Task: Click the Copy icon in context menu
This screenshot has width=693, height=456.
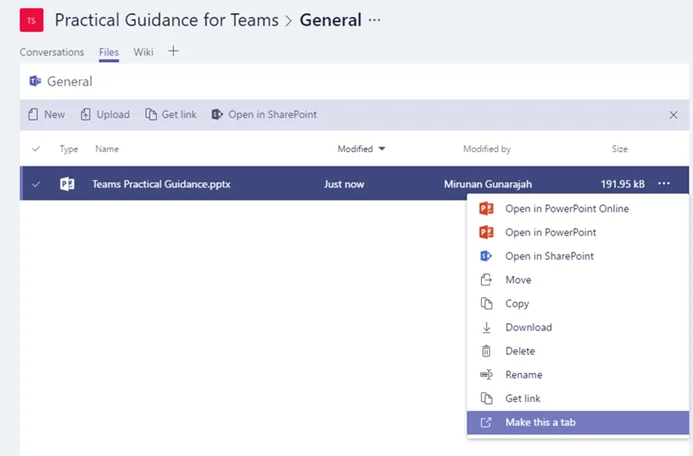Action: pyautogui.click(x=486, y=304)
